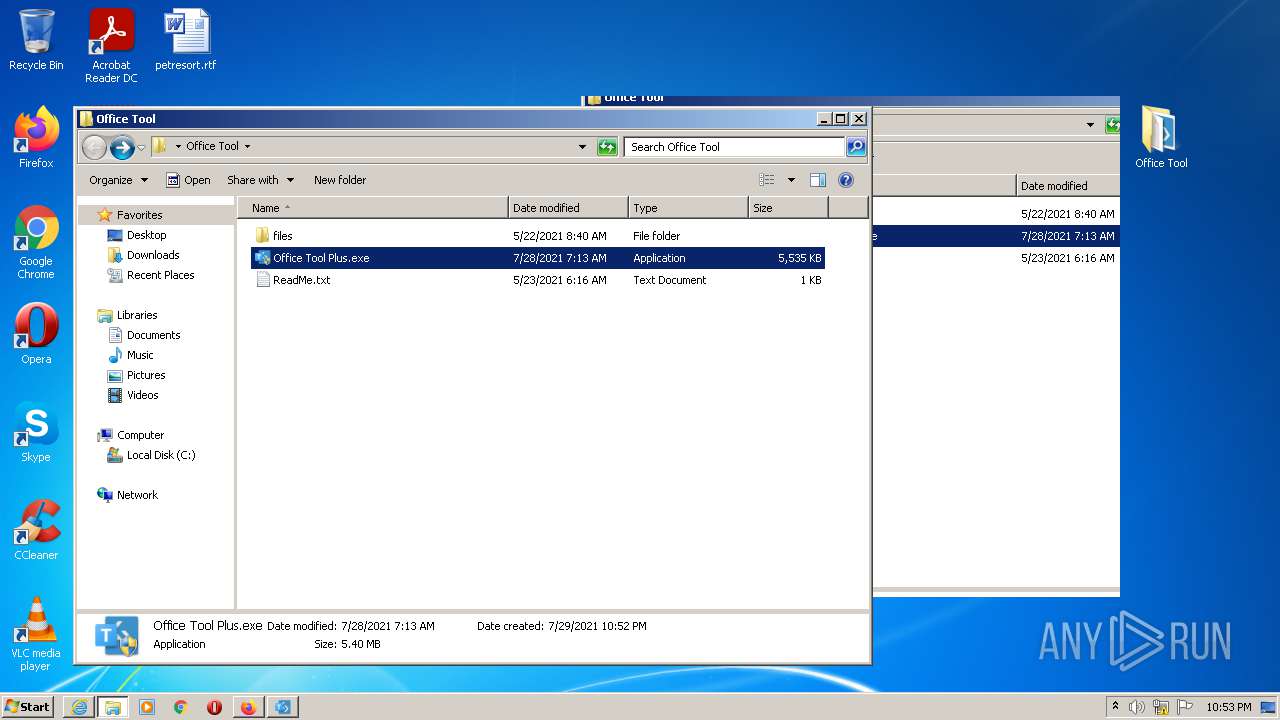Select Office Tool folder on desktop
Image resolution: width=1280 pixels, height=720 pixels.
coord(1161,138)
